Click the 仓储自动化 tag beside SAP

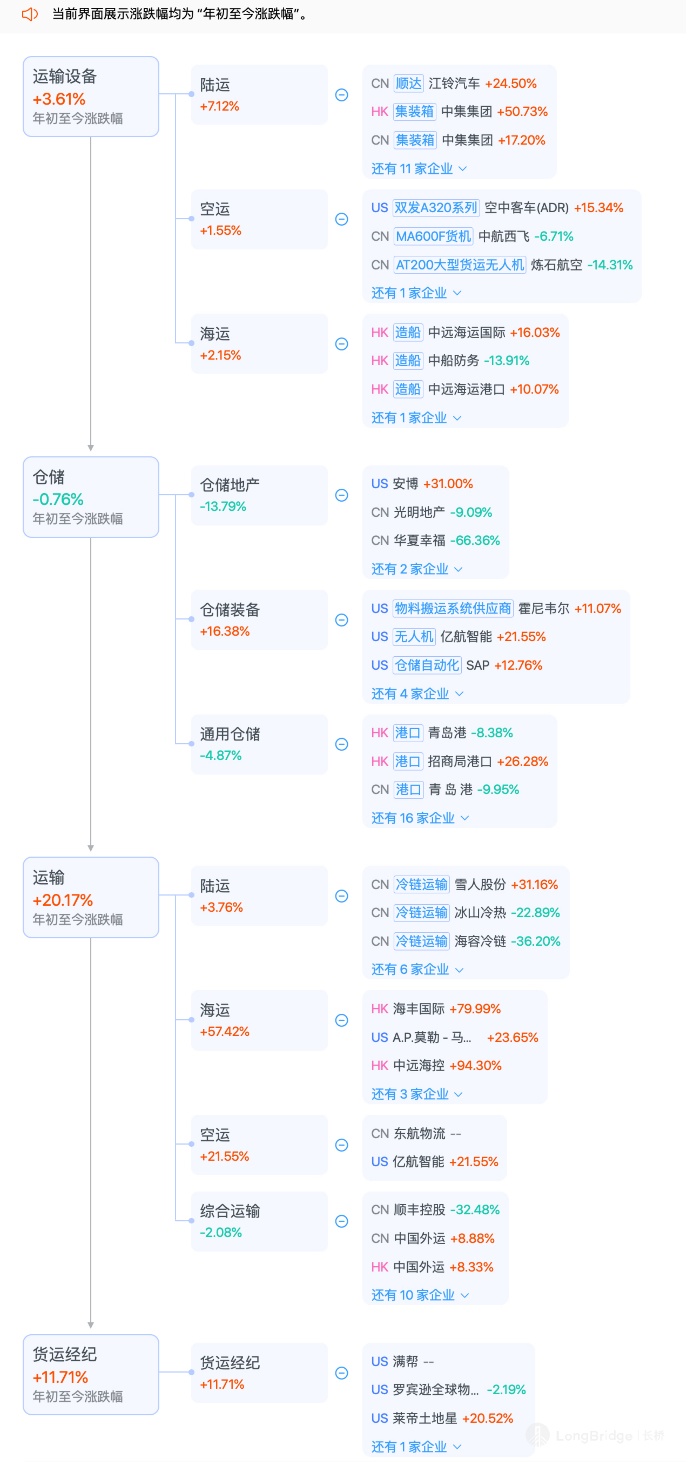[427, 665]
